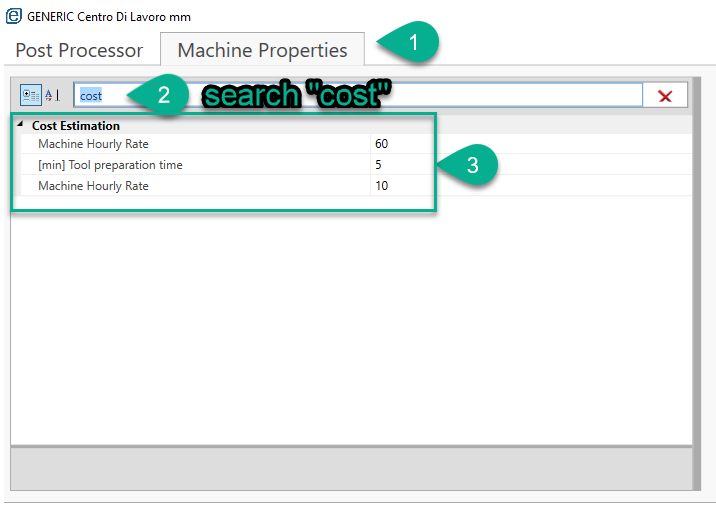This screenshot has width=716, height=521.
Task: Select the Tool preparation time property
Action: (x=110, y=165)
